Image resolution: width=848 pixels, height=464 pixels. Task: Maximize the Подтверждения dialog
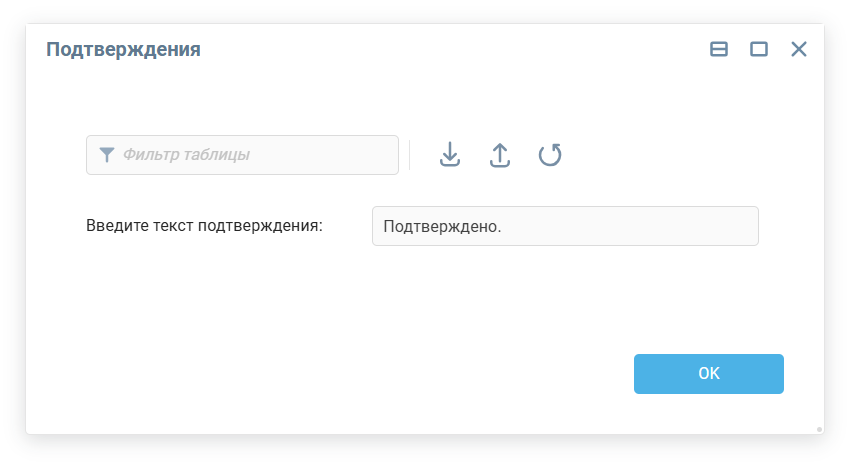point(759,49)
